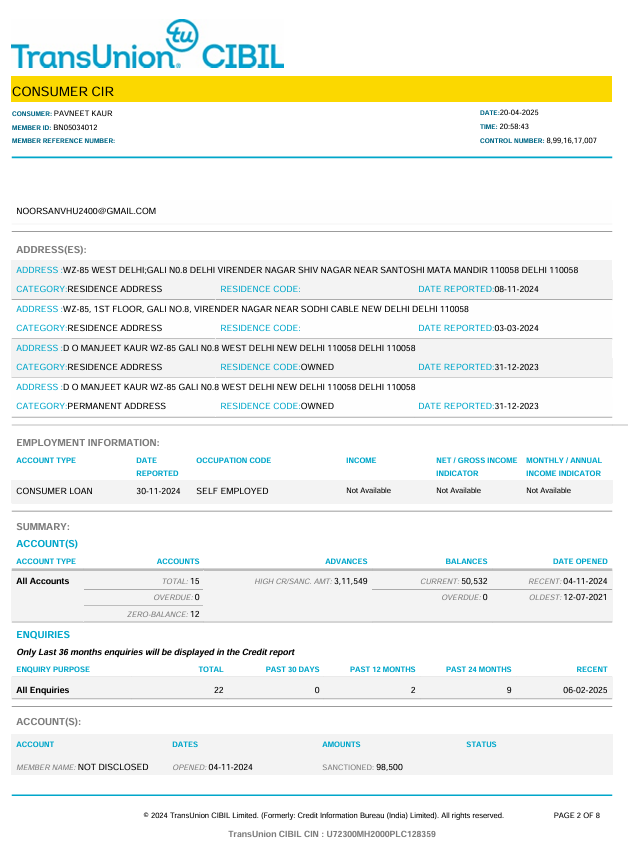Click the STATUS column header
The image size is (628, 841).
click(481, 744)
